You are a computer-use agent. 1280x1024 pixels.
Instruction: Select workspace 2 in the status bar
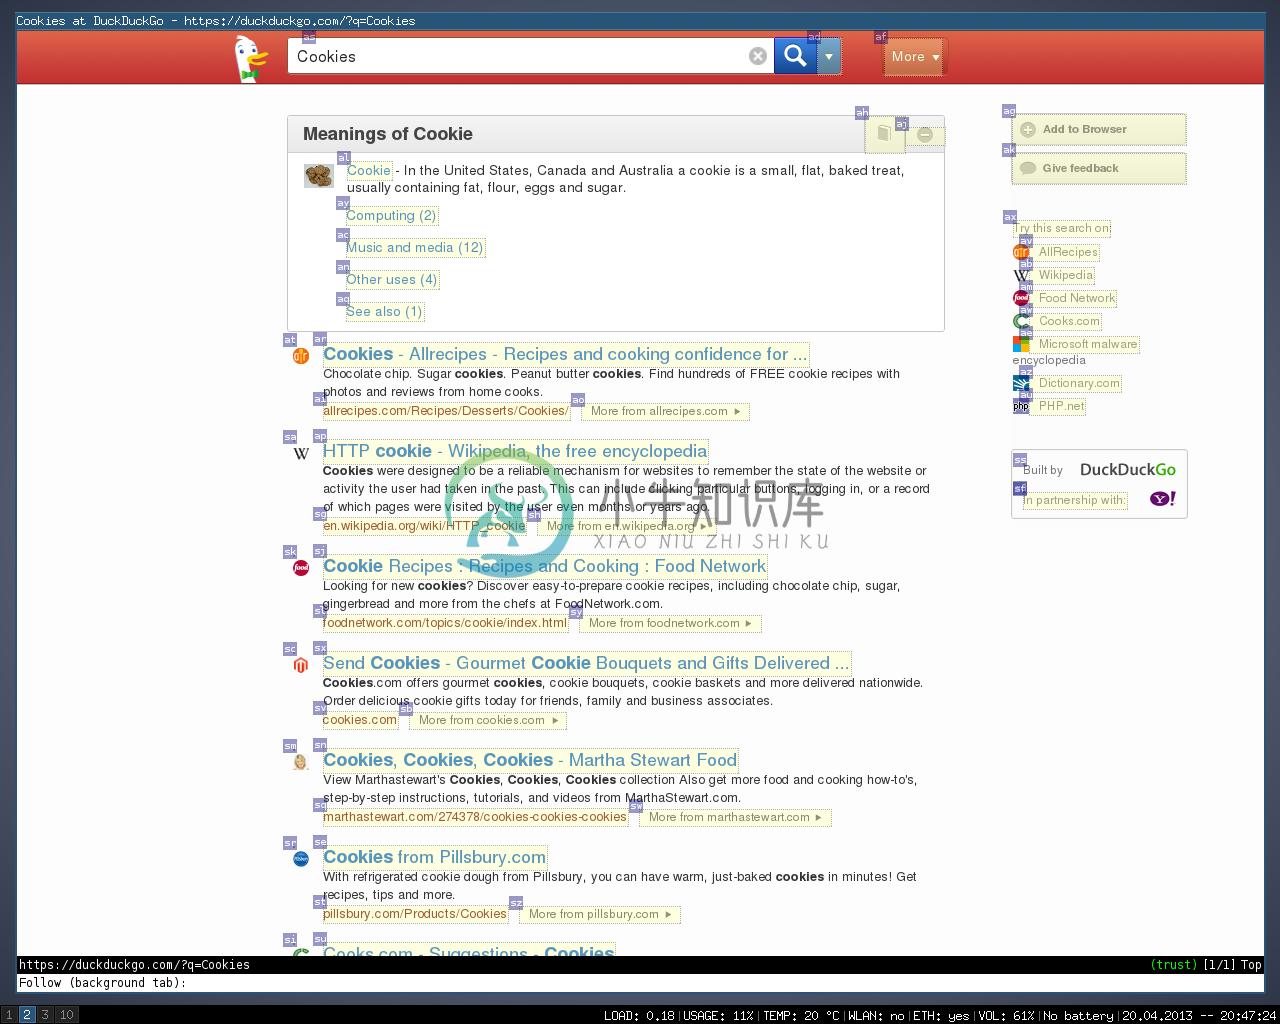tap(27, 1015)
